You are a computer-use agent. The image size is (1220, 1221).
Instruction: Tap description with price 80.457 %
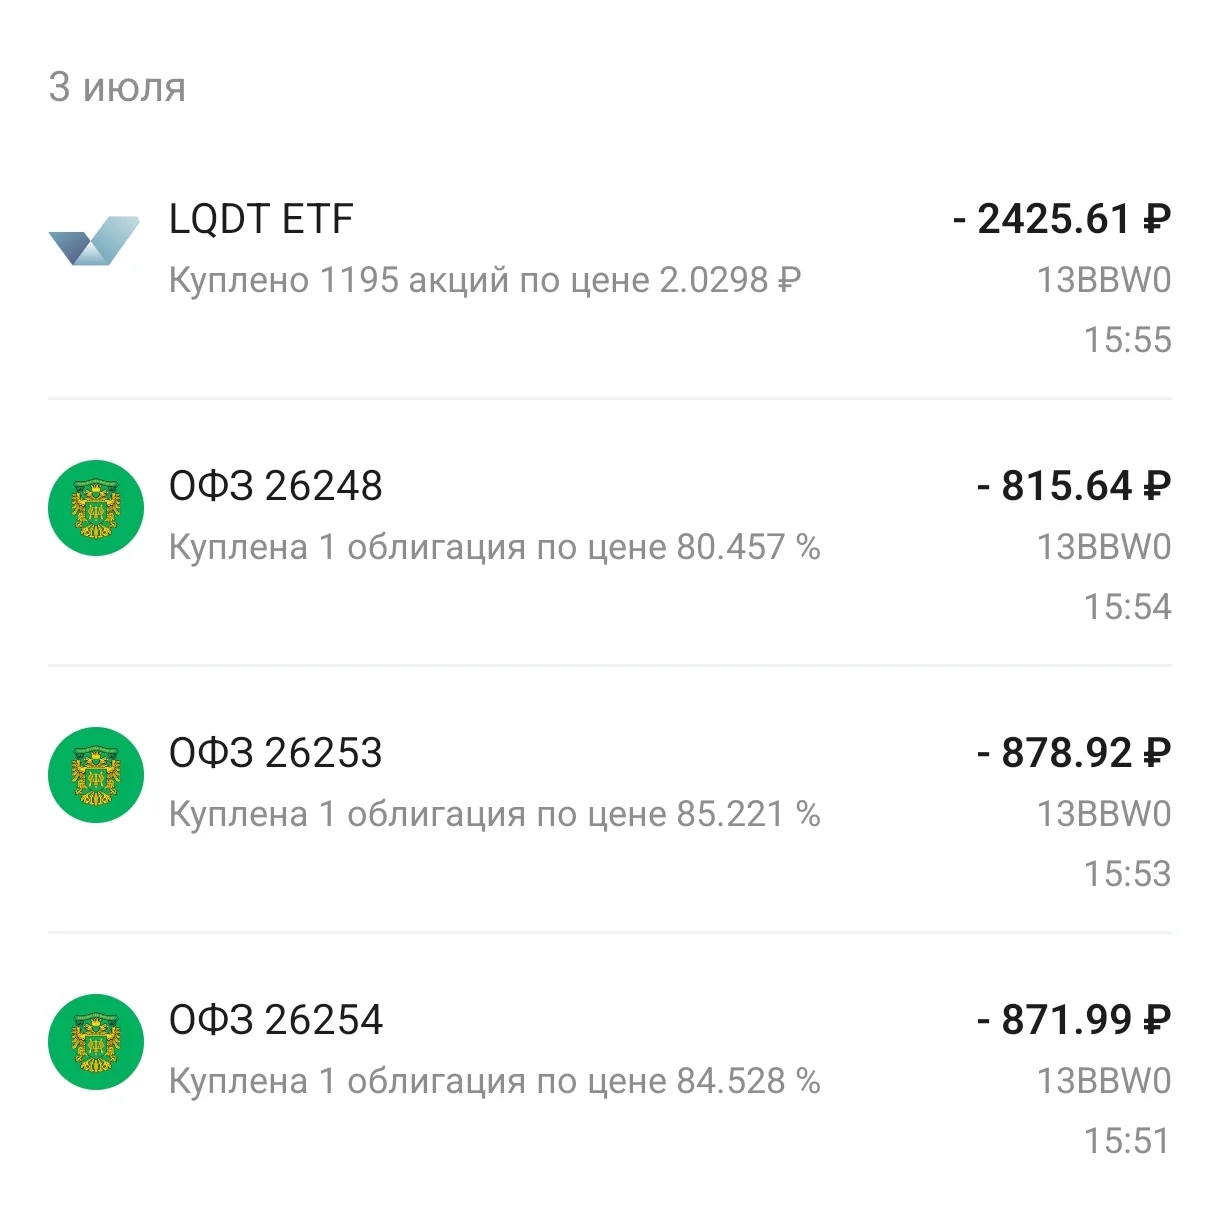[x=494, y=547]
